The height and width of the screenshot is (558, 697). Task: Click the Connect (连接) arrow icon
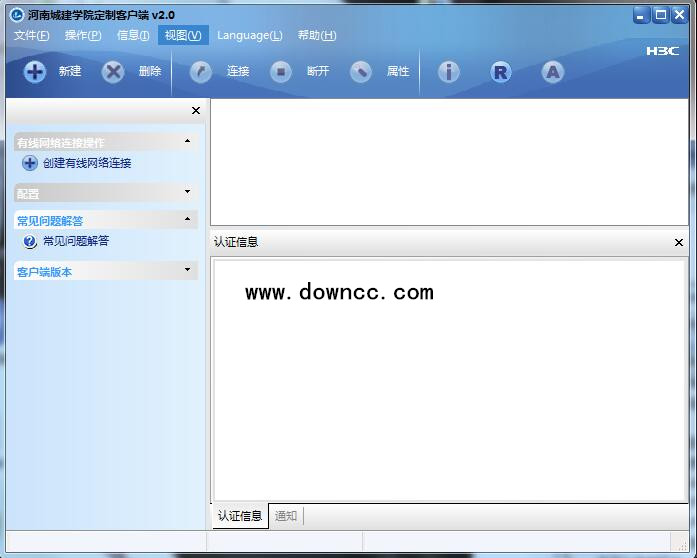point(201,72)
